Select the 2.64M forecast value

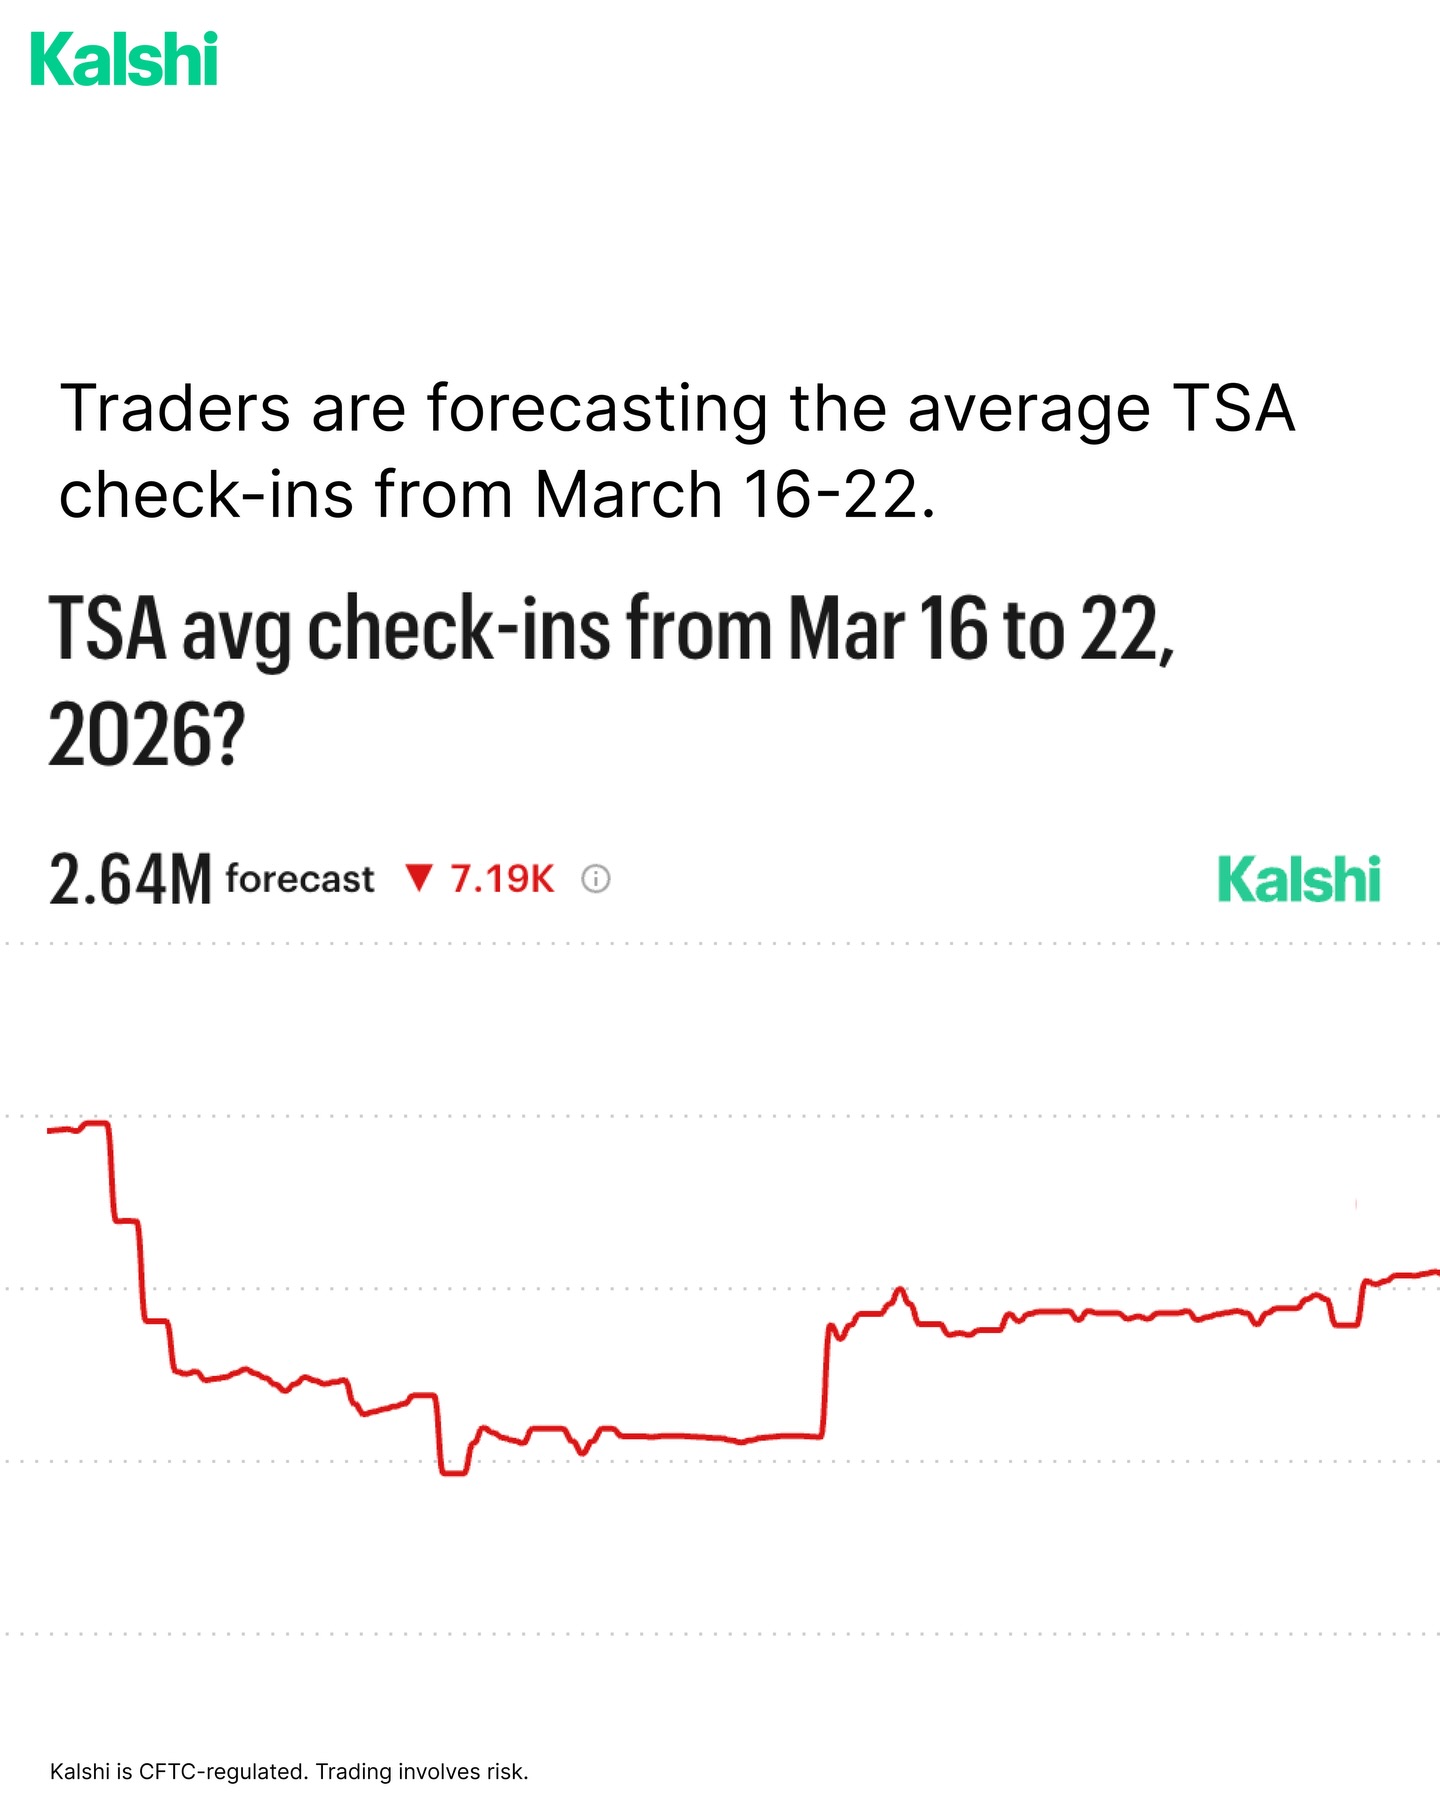(130, 880)
